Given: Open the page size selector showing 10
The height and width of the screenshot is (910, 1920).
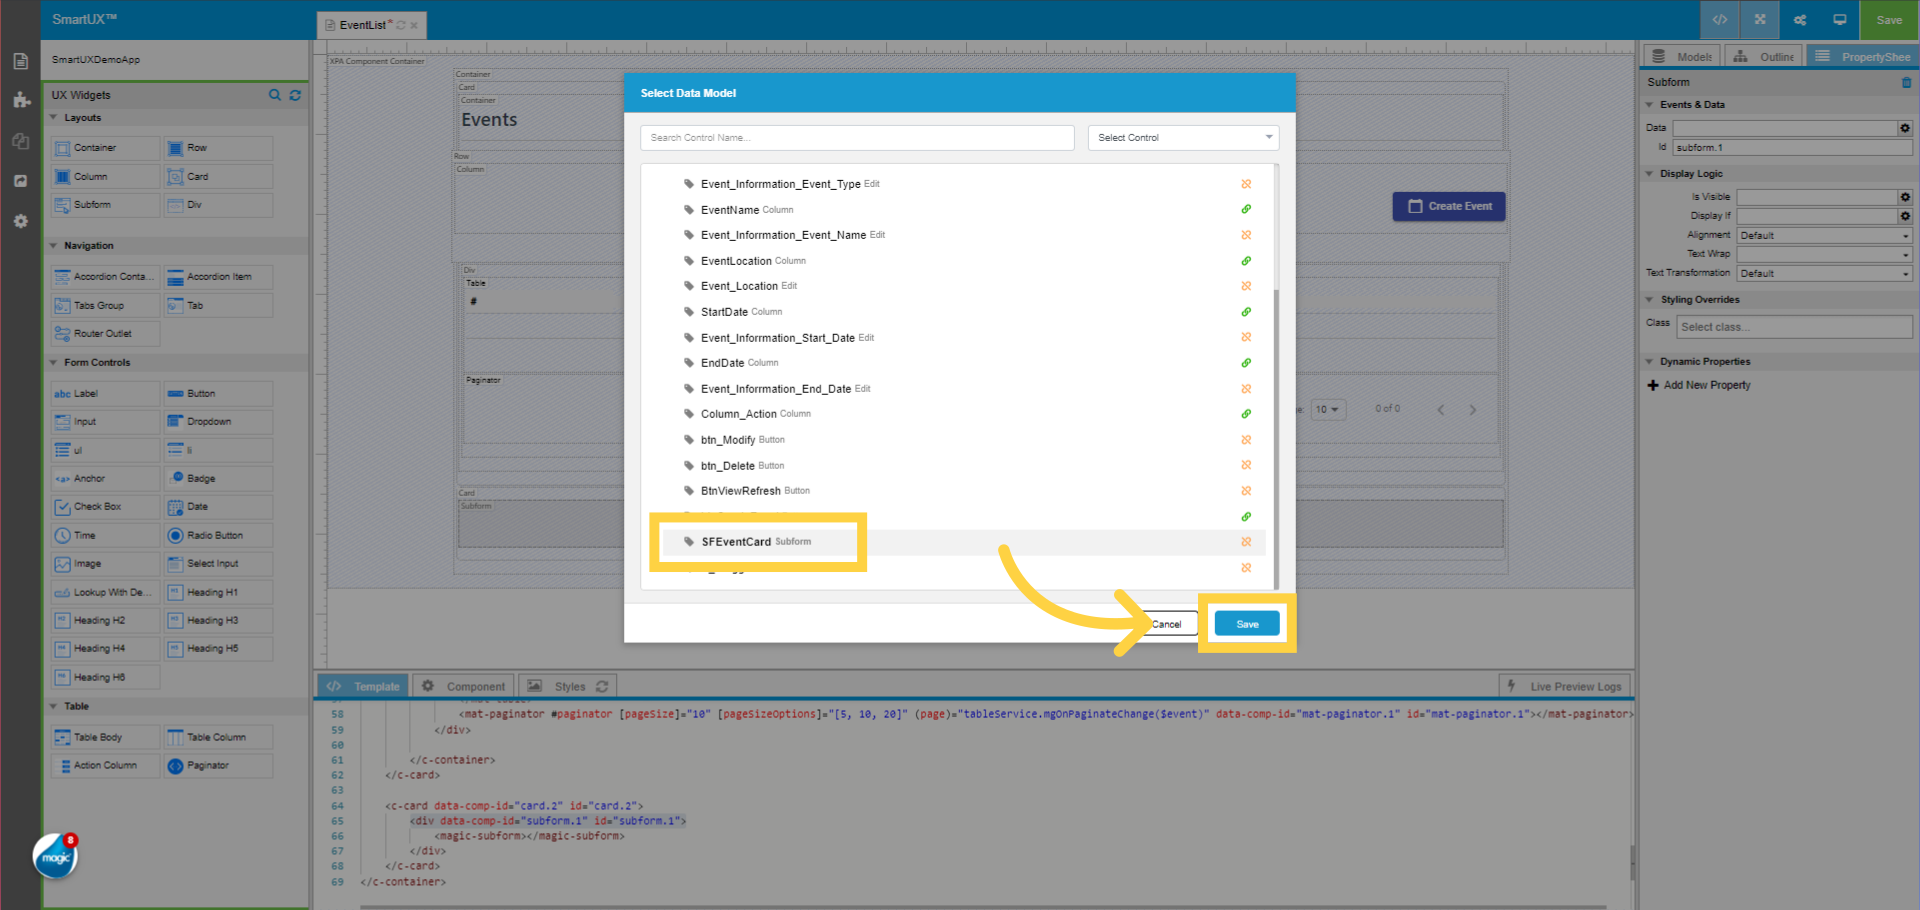Looking at the screenshot, I should (1328, 409).
